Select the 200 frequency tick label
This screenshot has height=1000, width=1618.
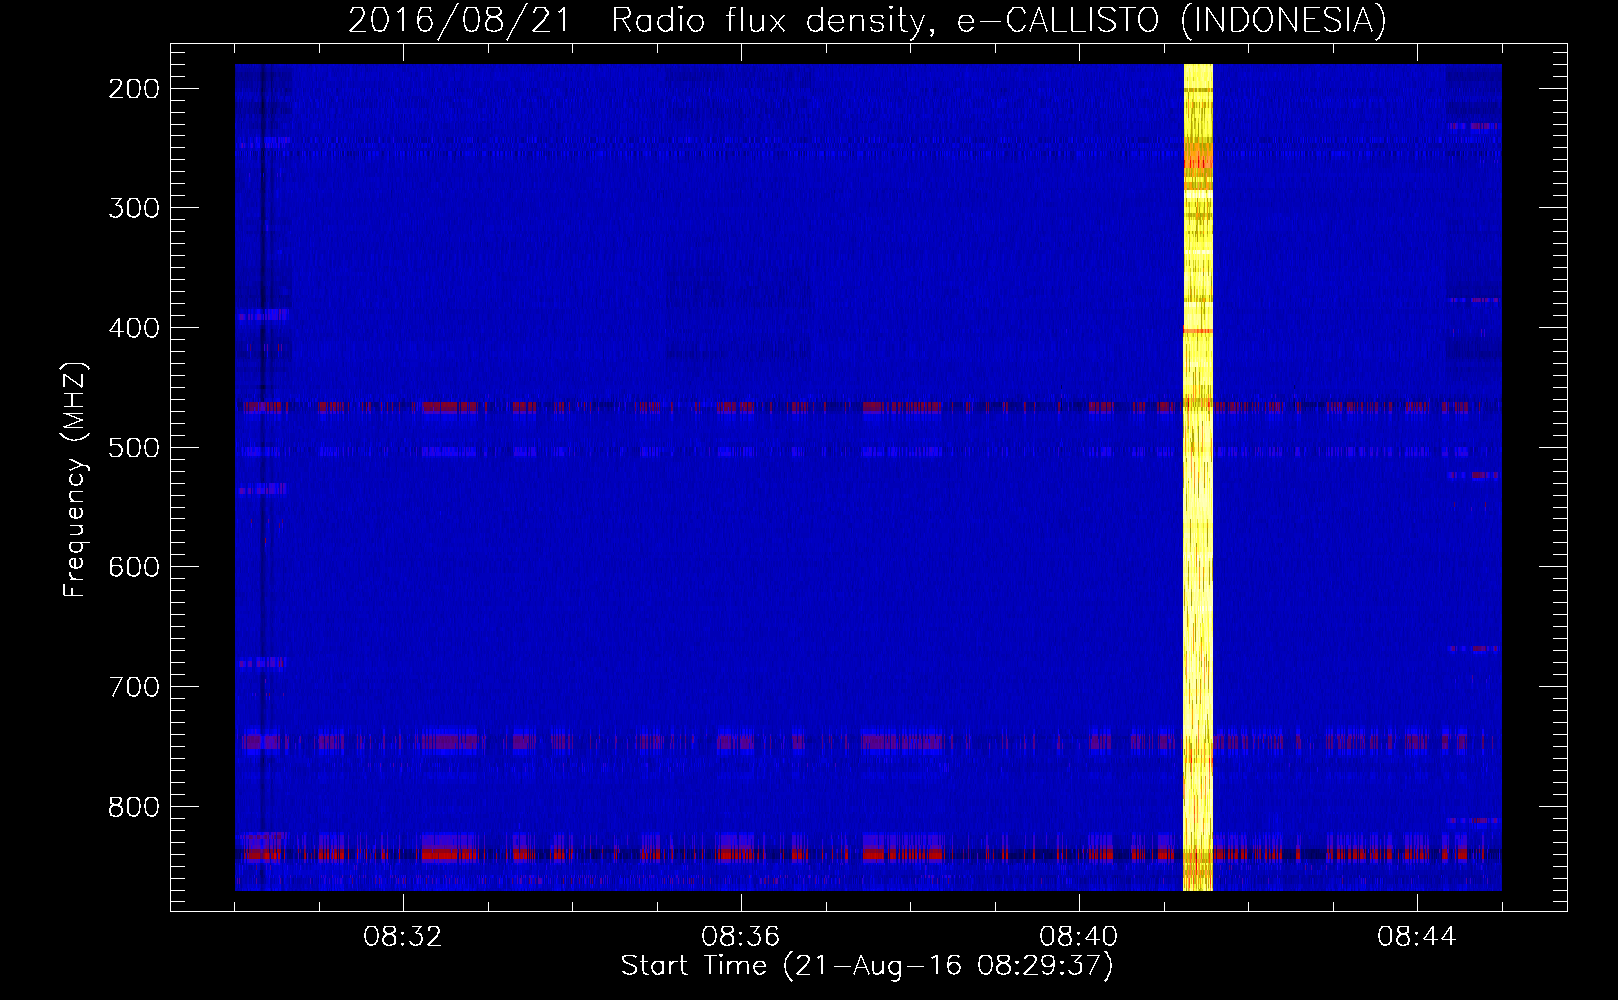134,89
